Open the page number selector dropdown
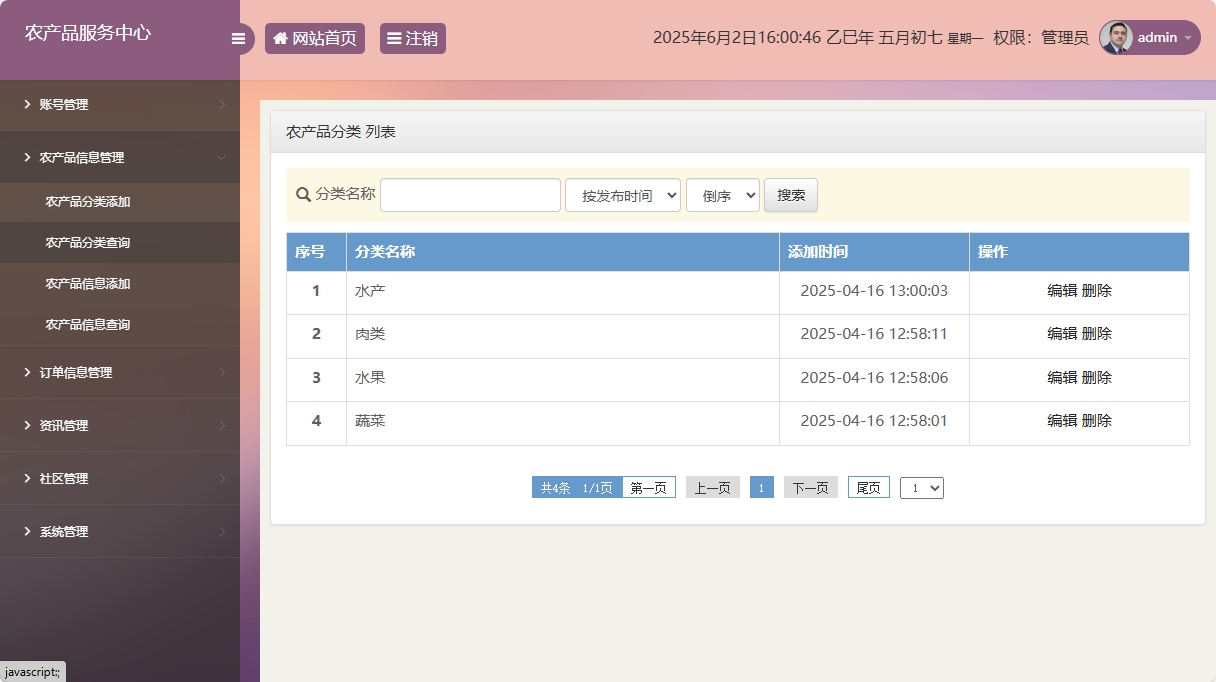Viewport: 1216px width, 682px height. pos(921,487)
